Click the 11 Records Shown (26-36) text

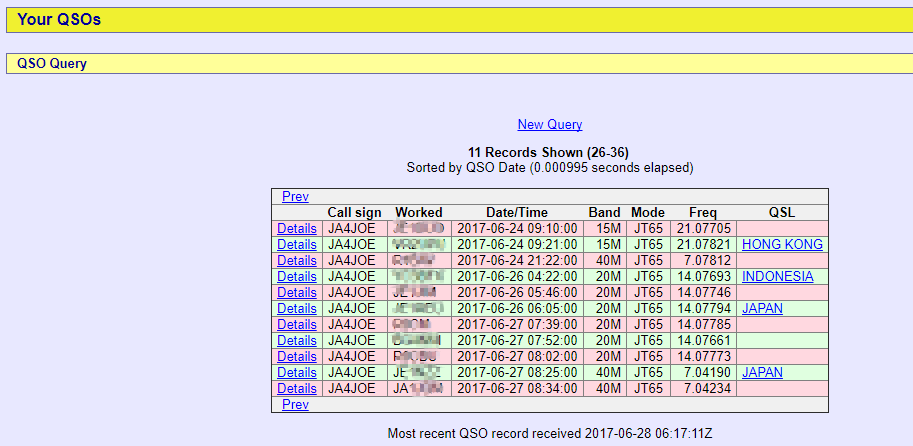pyautogui.click(x=548, y=153)
